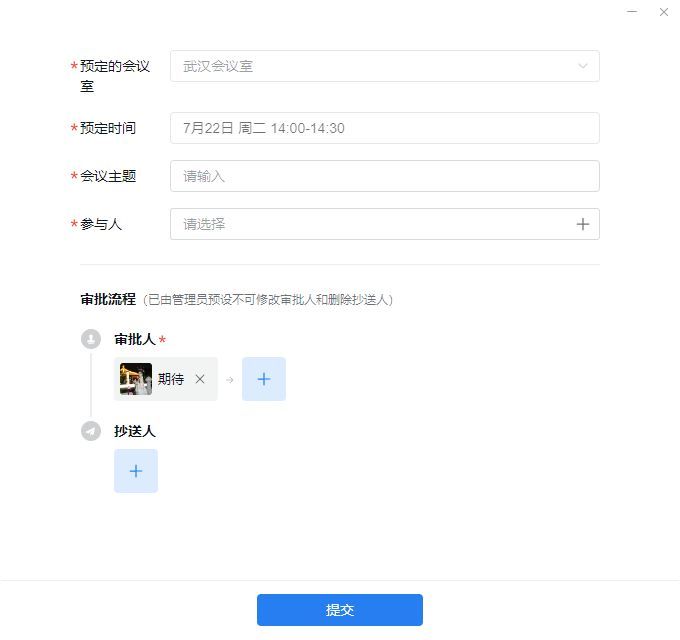Click the 审批流程 section heading
The image size is (680, 640).
click(x=108, y=299)
